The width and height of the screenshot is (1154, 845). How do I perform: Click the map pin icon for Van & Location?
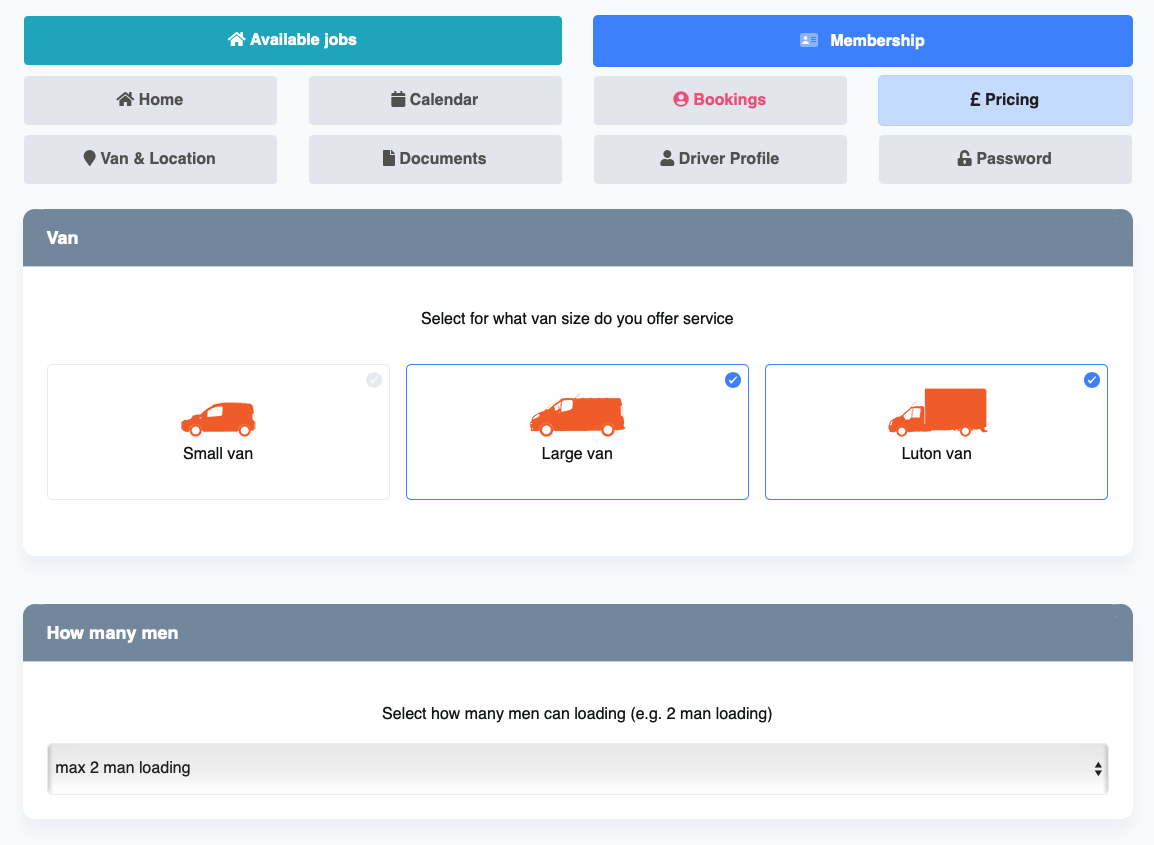pos(90,158)
